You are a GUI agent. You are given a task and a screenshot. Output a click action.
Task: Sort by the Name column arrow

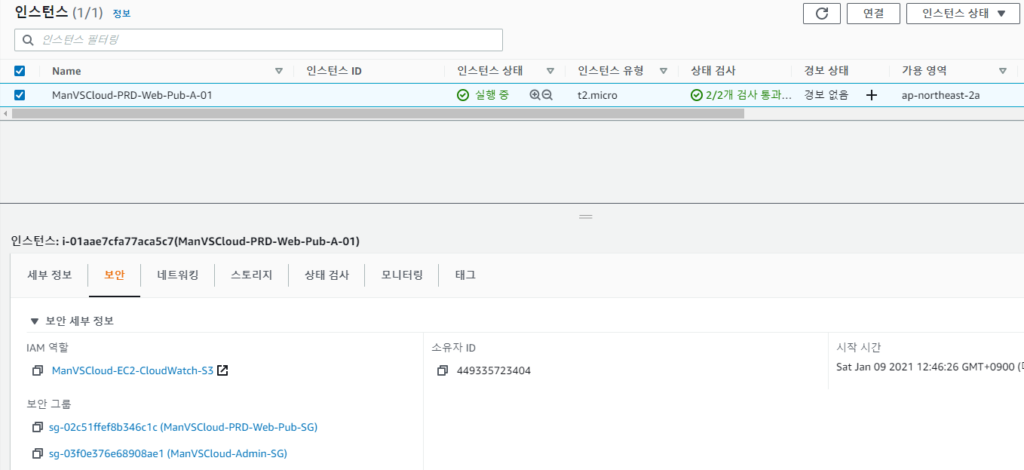tap(279, 71)
